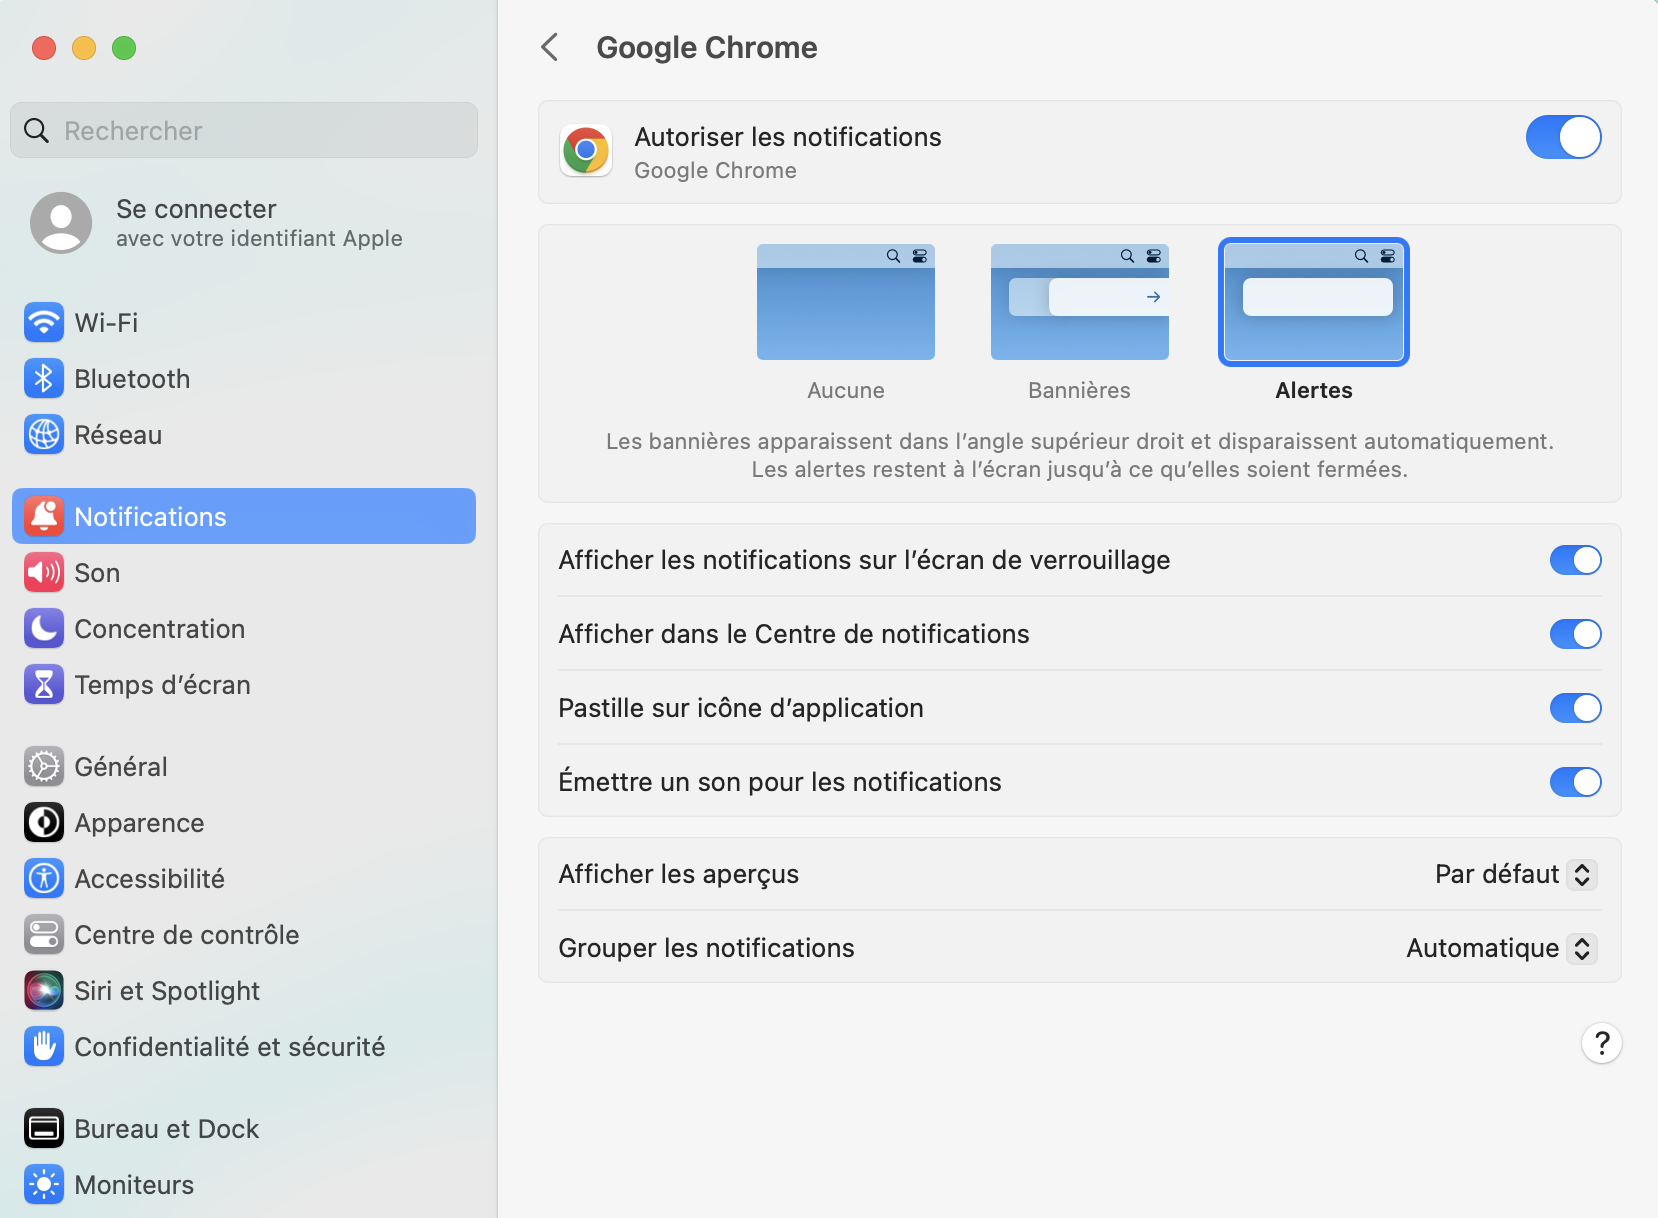Select the Siri et Spotlight icon
1658x1218 pixels.
tap(44, 990)
